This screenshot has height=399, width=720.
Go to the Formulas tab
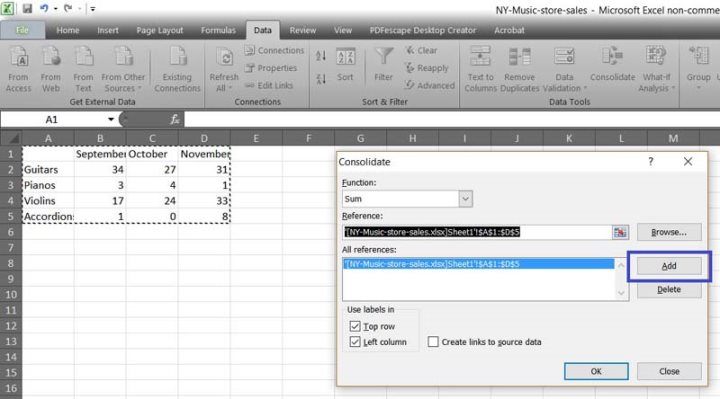click(x=218, y=30)
